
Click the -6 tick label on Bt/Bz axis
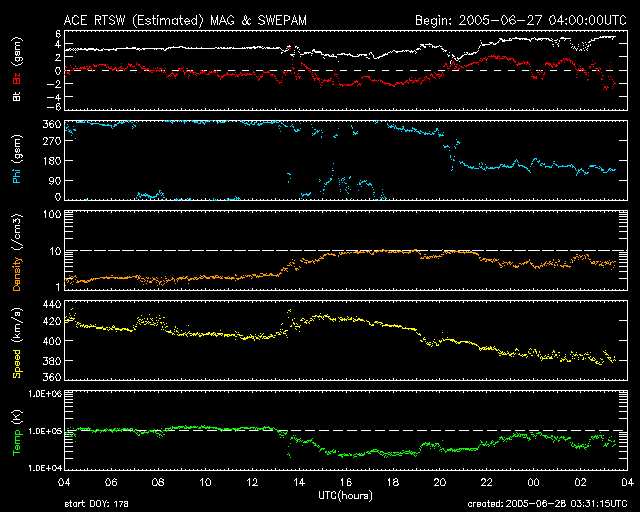click(x=55, y=107)
